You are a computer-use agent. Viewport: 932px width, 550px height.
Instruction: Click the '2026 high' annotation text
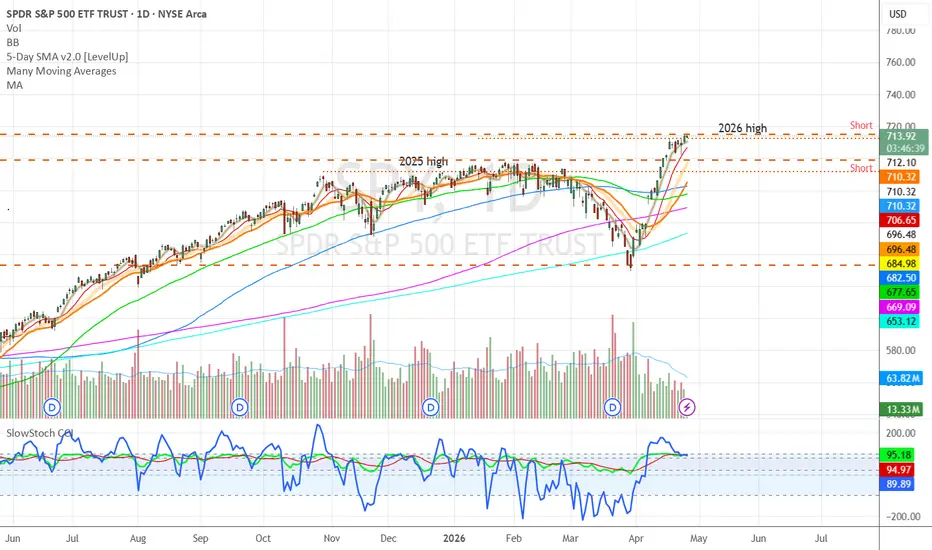742,128
